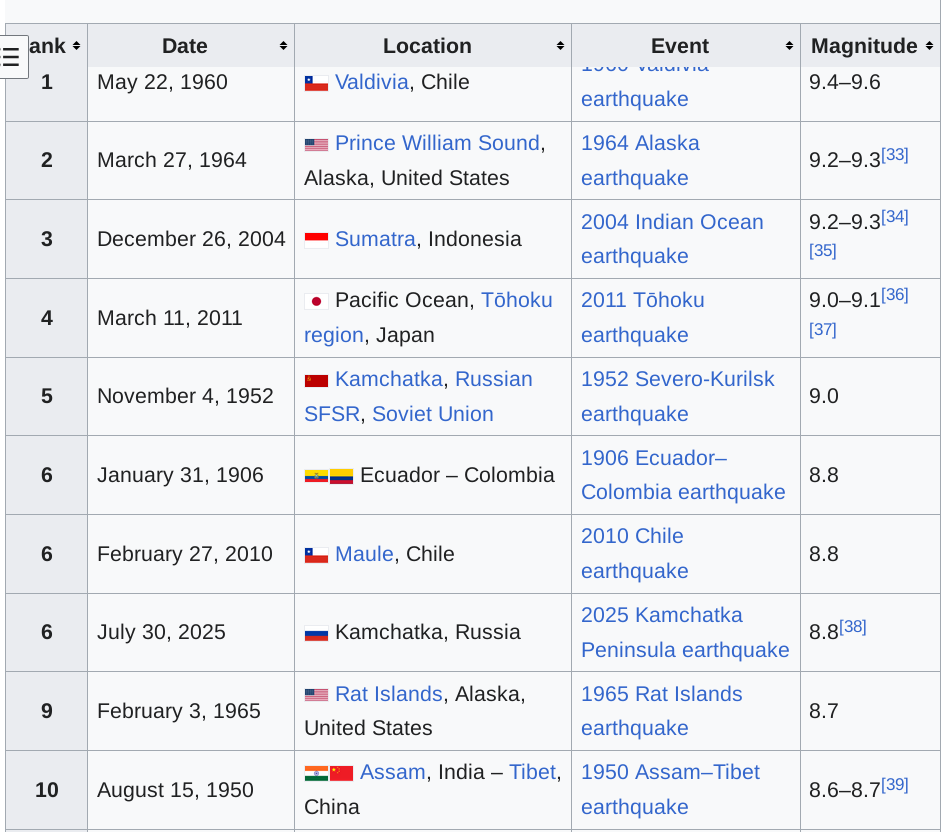The height and width of the screenshot is (832, 943).
Task: Sort table by Date column arrows
Action: click(x=283, y=46)
